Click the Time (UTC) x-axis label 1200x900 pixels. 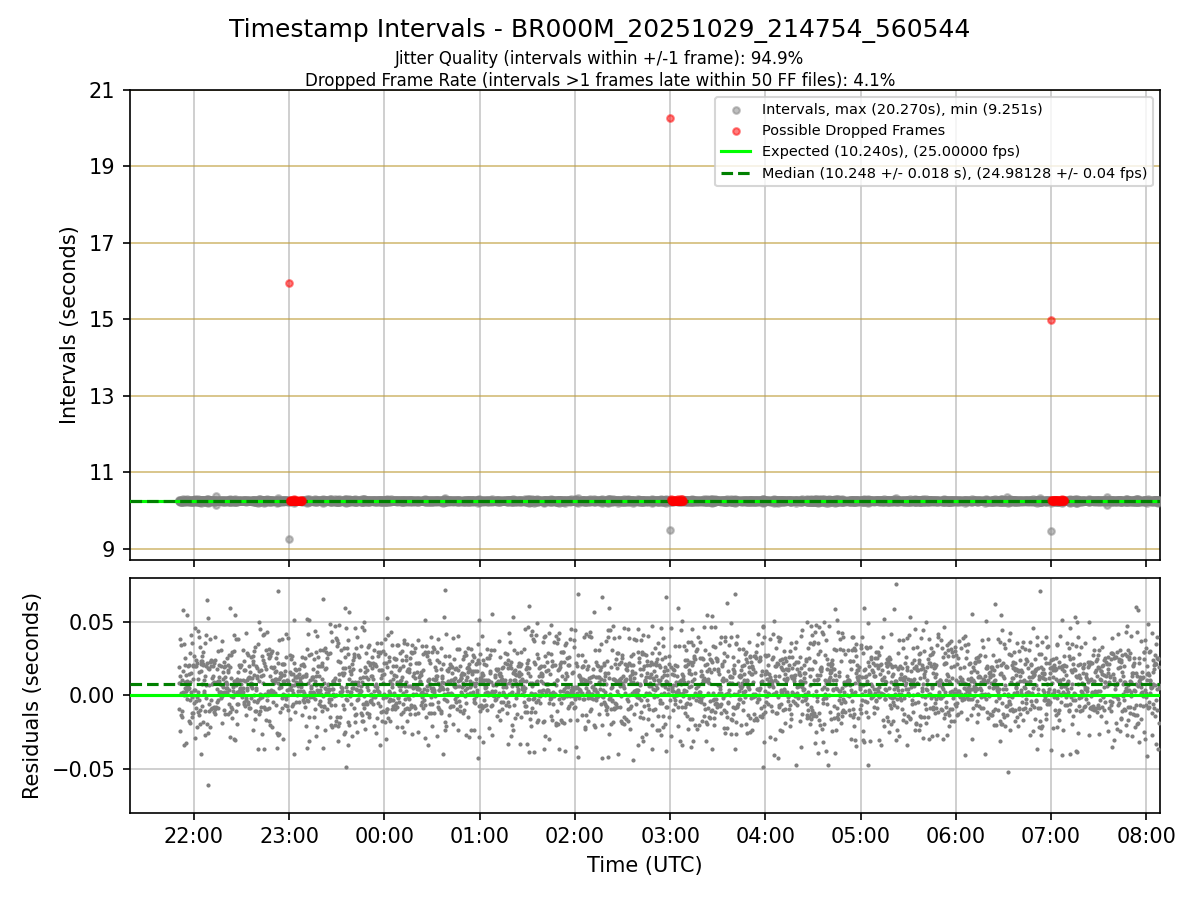pos(644,864)
